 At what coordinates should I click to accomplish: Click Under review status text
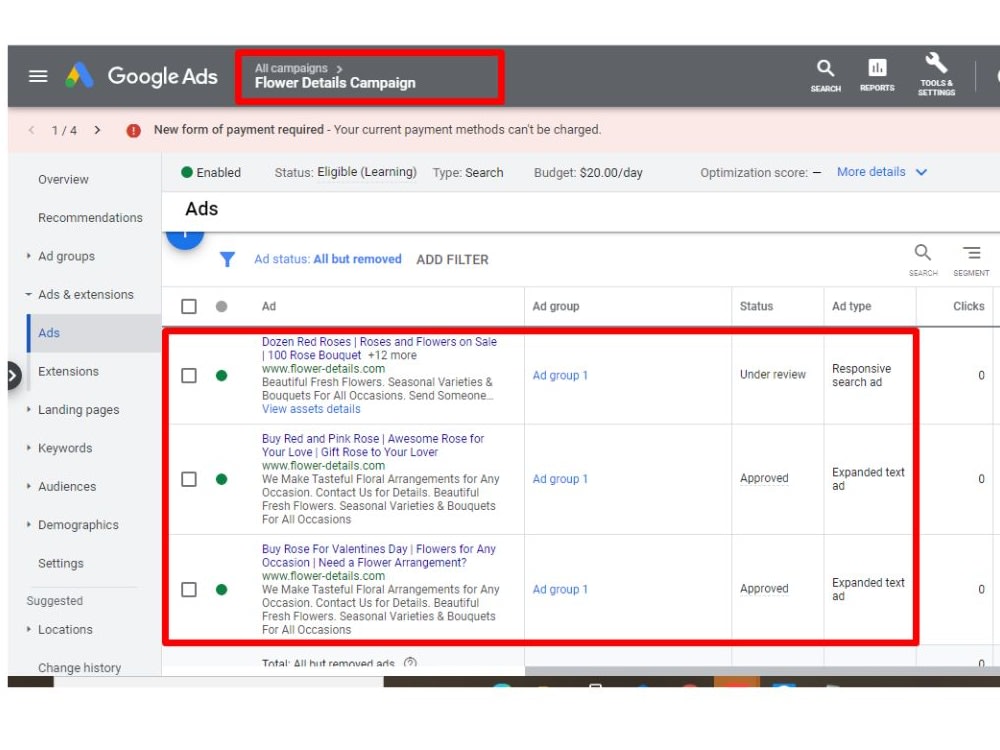772,374
